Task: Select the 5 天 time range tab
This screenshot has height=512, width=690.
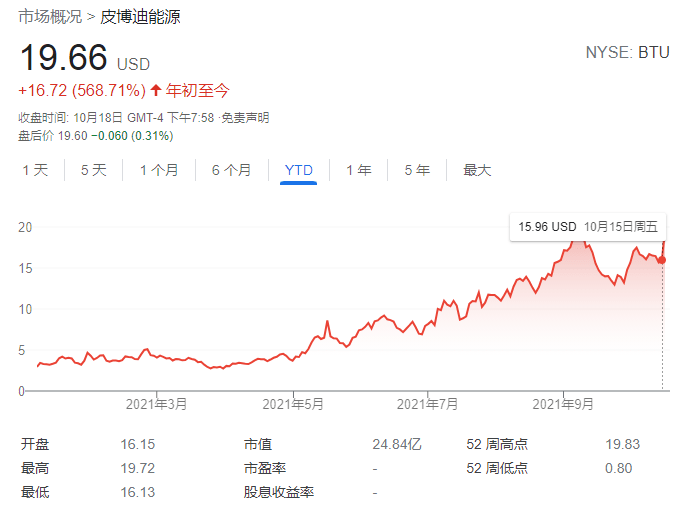Action: click(94, 170)
